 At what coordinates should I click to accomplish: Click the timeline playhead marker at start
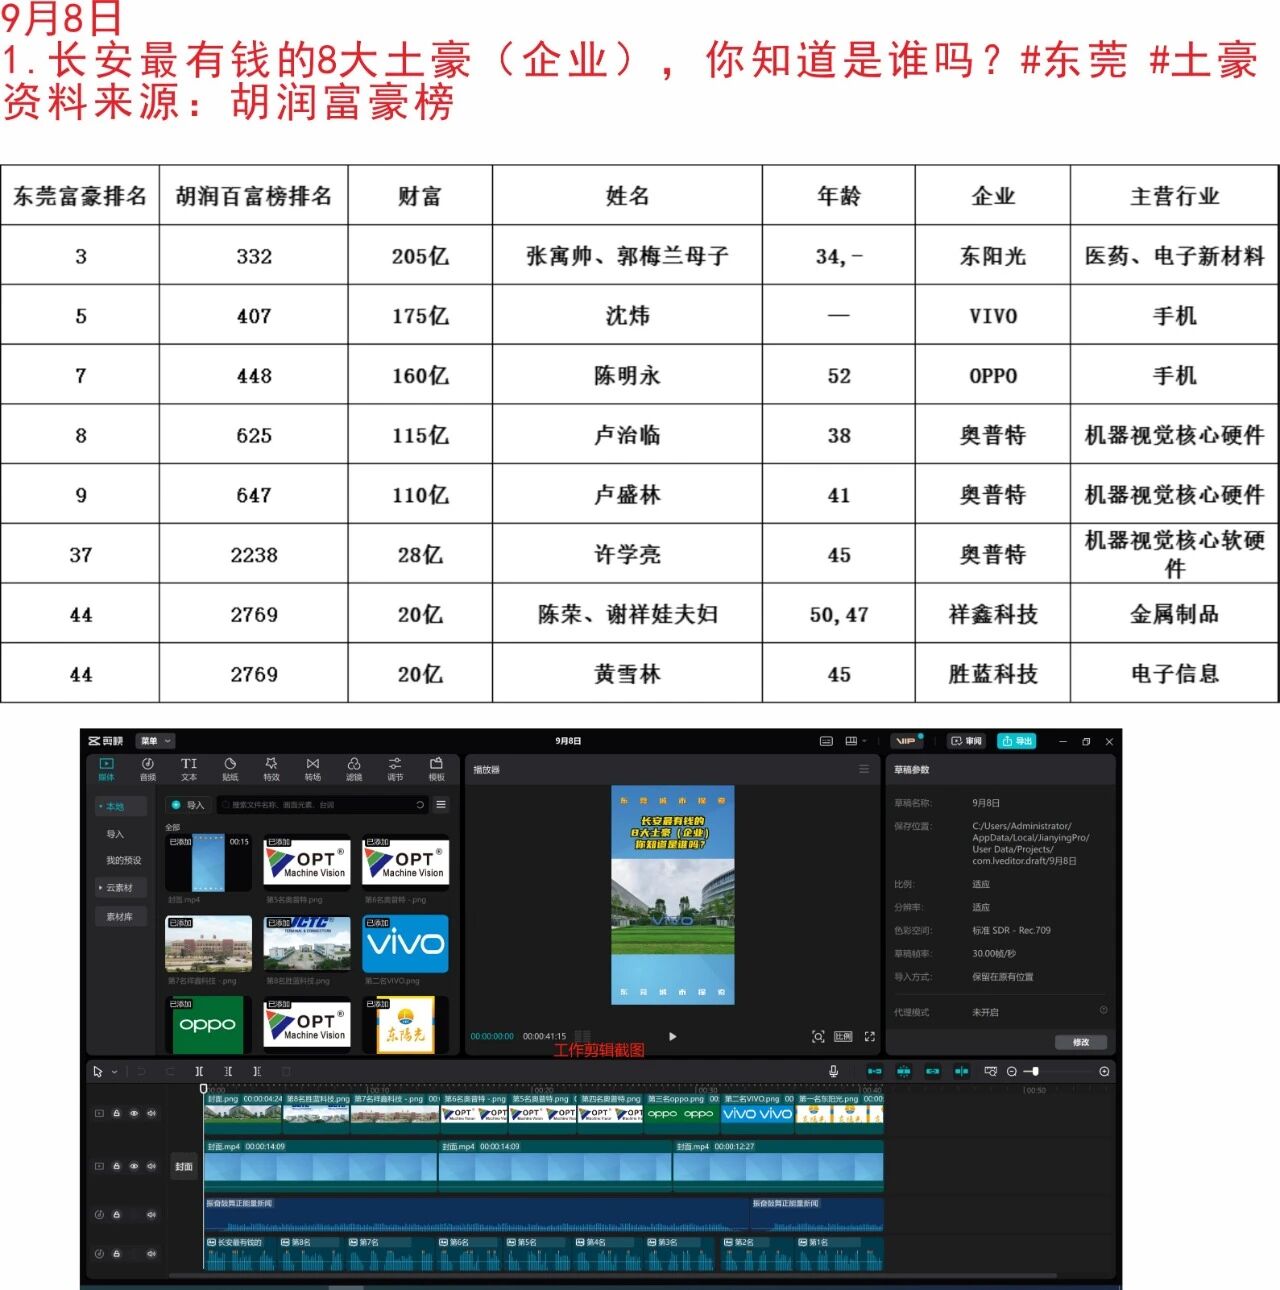tap(203, 1089)
